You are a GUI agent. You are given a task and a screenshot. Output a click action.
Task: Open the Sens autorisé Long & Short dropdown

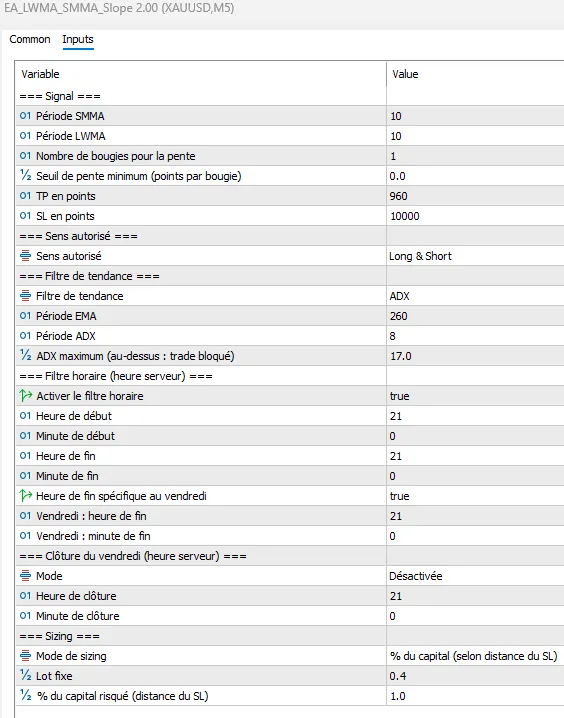(x=475, y=256)
